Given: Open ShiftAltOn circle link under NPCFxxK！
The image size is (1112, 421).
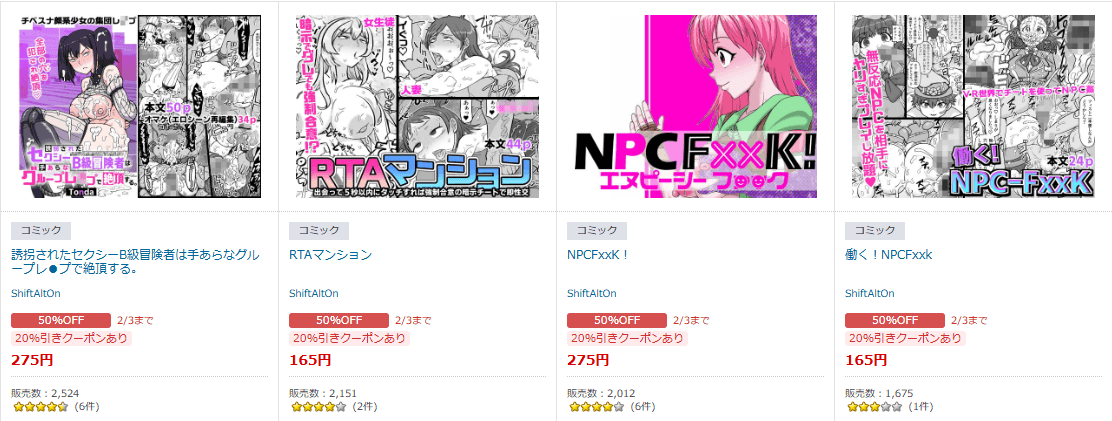Looking at the screenshot, I should (591, 293).
